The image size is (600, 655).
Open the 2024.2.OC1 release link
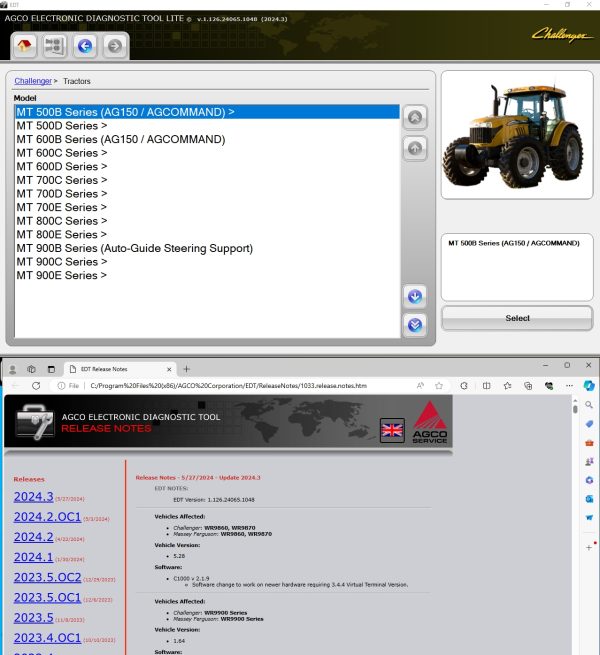[47, 517]
